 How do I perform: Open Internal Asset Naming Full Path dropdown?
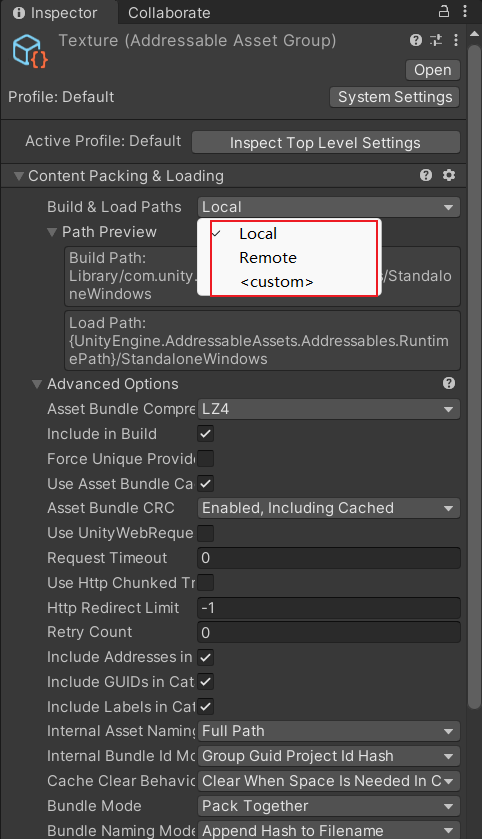tap(328, 731)
